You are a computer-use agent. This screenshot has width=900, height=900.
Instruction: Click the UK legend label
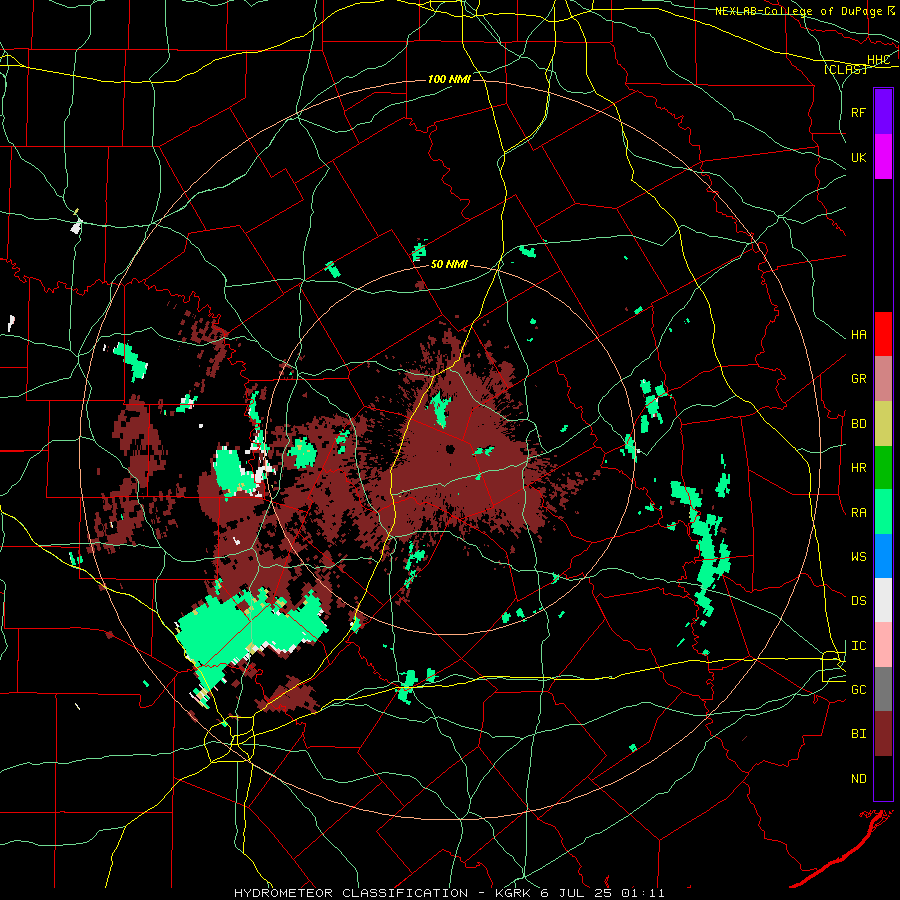click(858, 157)
